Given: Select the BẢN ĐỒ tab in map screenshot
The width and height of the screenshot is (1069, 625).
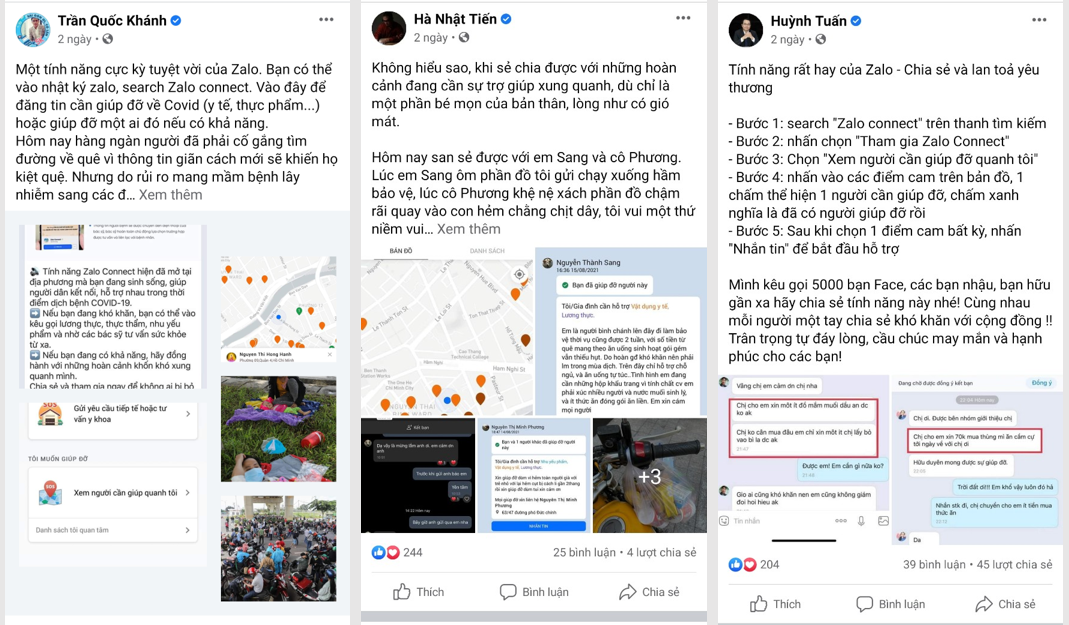Looking at the screenshot, I should coord(401,251).
